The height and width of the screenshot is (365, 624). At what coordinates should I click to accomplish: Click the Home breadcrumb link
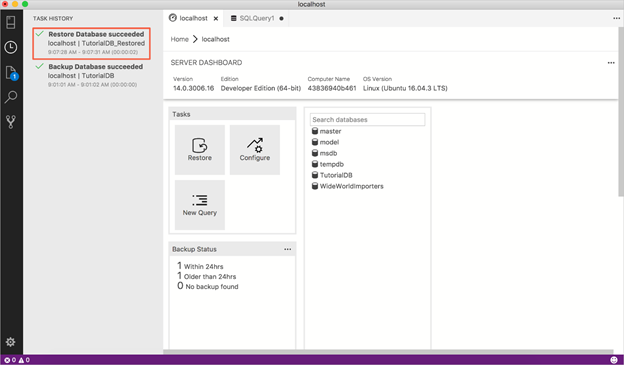point(179,39)
